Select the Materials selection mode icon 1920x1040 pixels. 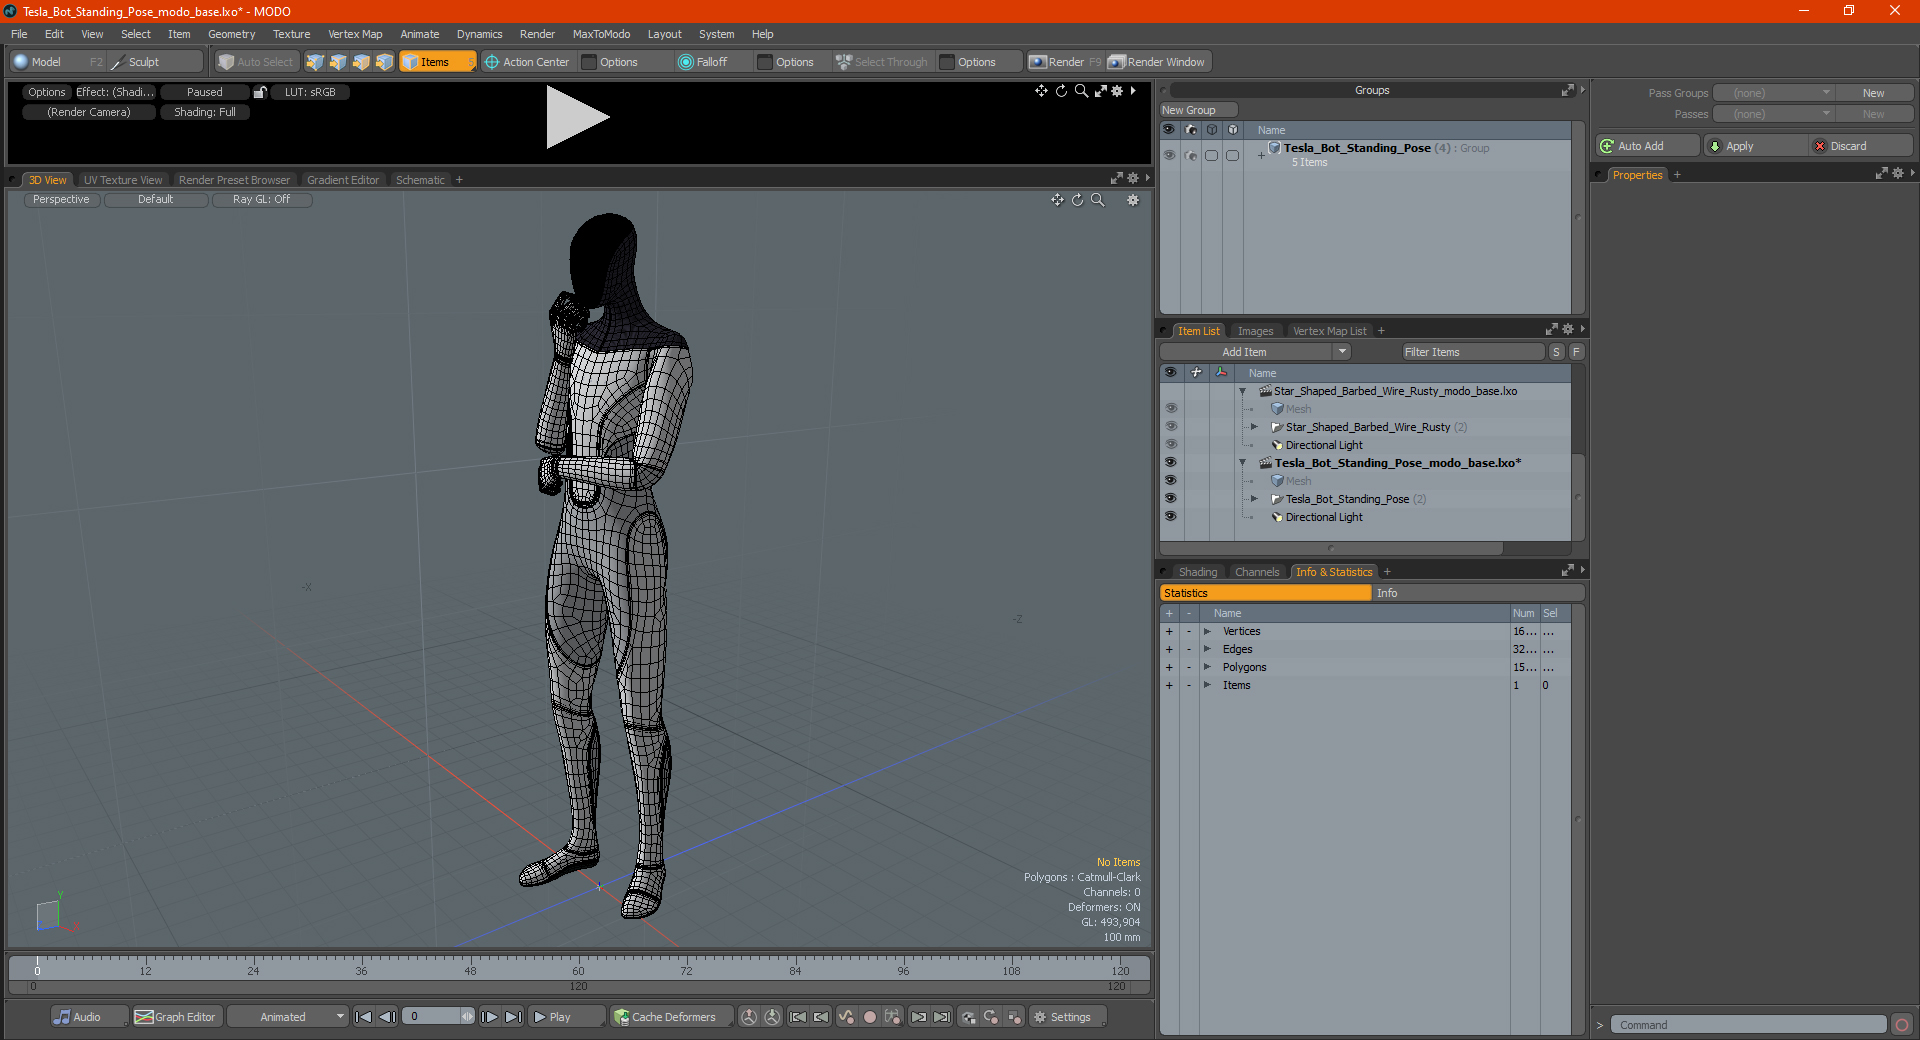[x=384, y=62]
